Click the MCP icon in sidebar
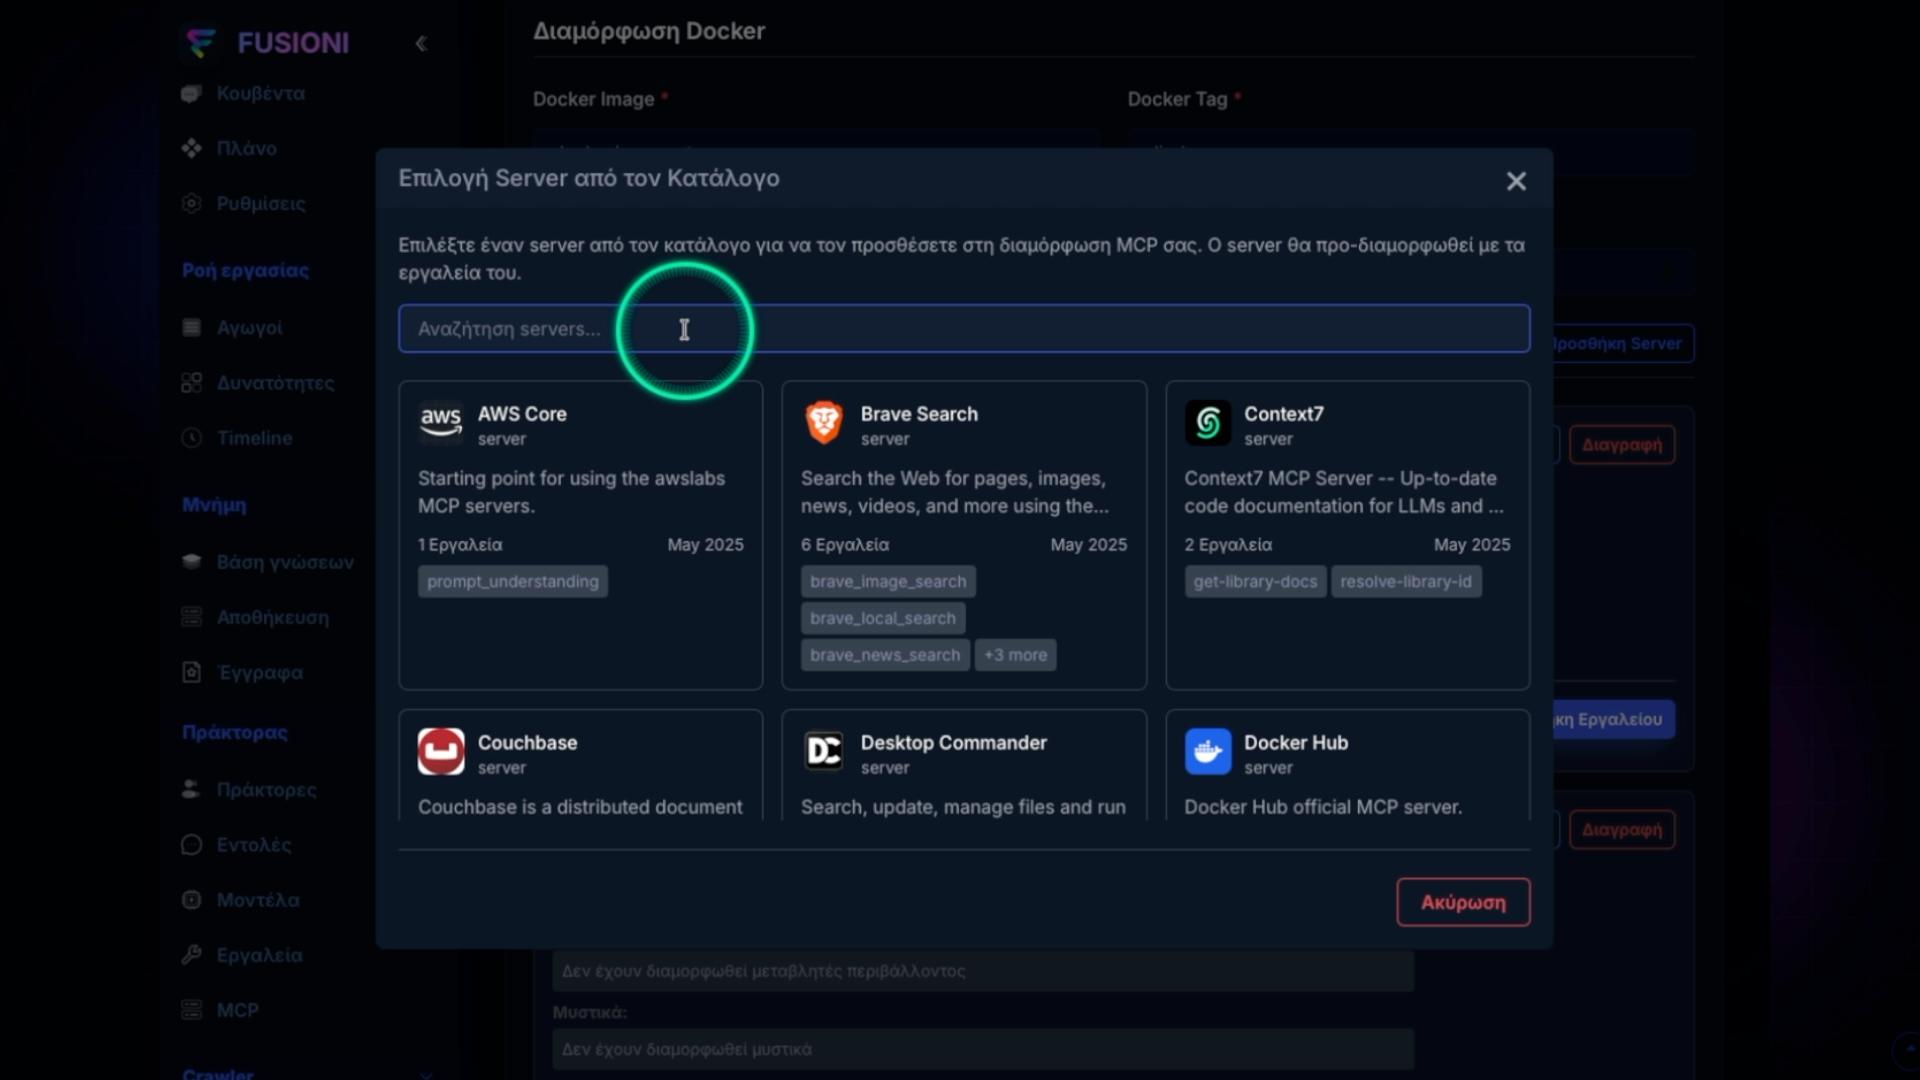Screen dimensions: 1920x1080 pyautogui.click(x=192, y=1010)
